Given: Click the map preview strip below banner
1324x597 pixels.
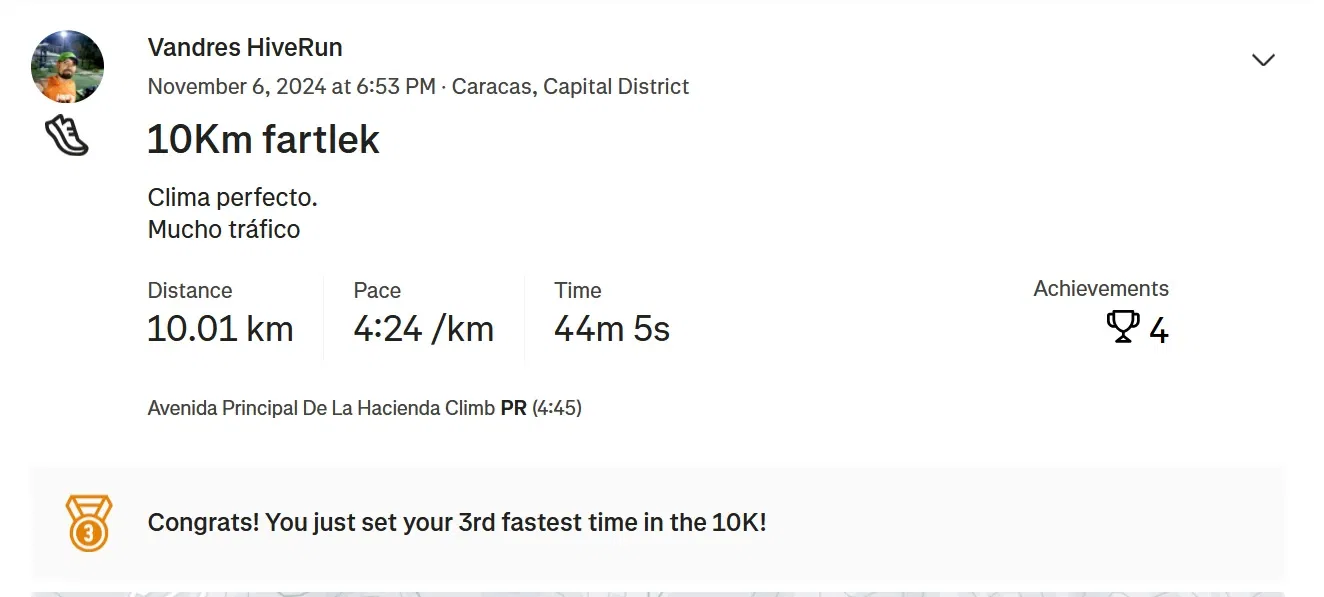Looking at the screenshot, I should pyautogui.click(x=657, y=593).
